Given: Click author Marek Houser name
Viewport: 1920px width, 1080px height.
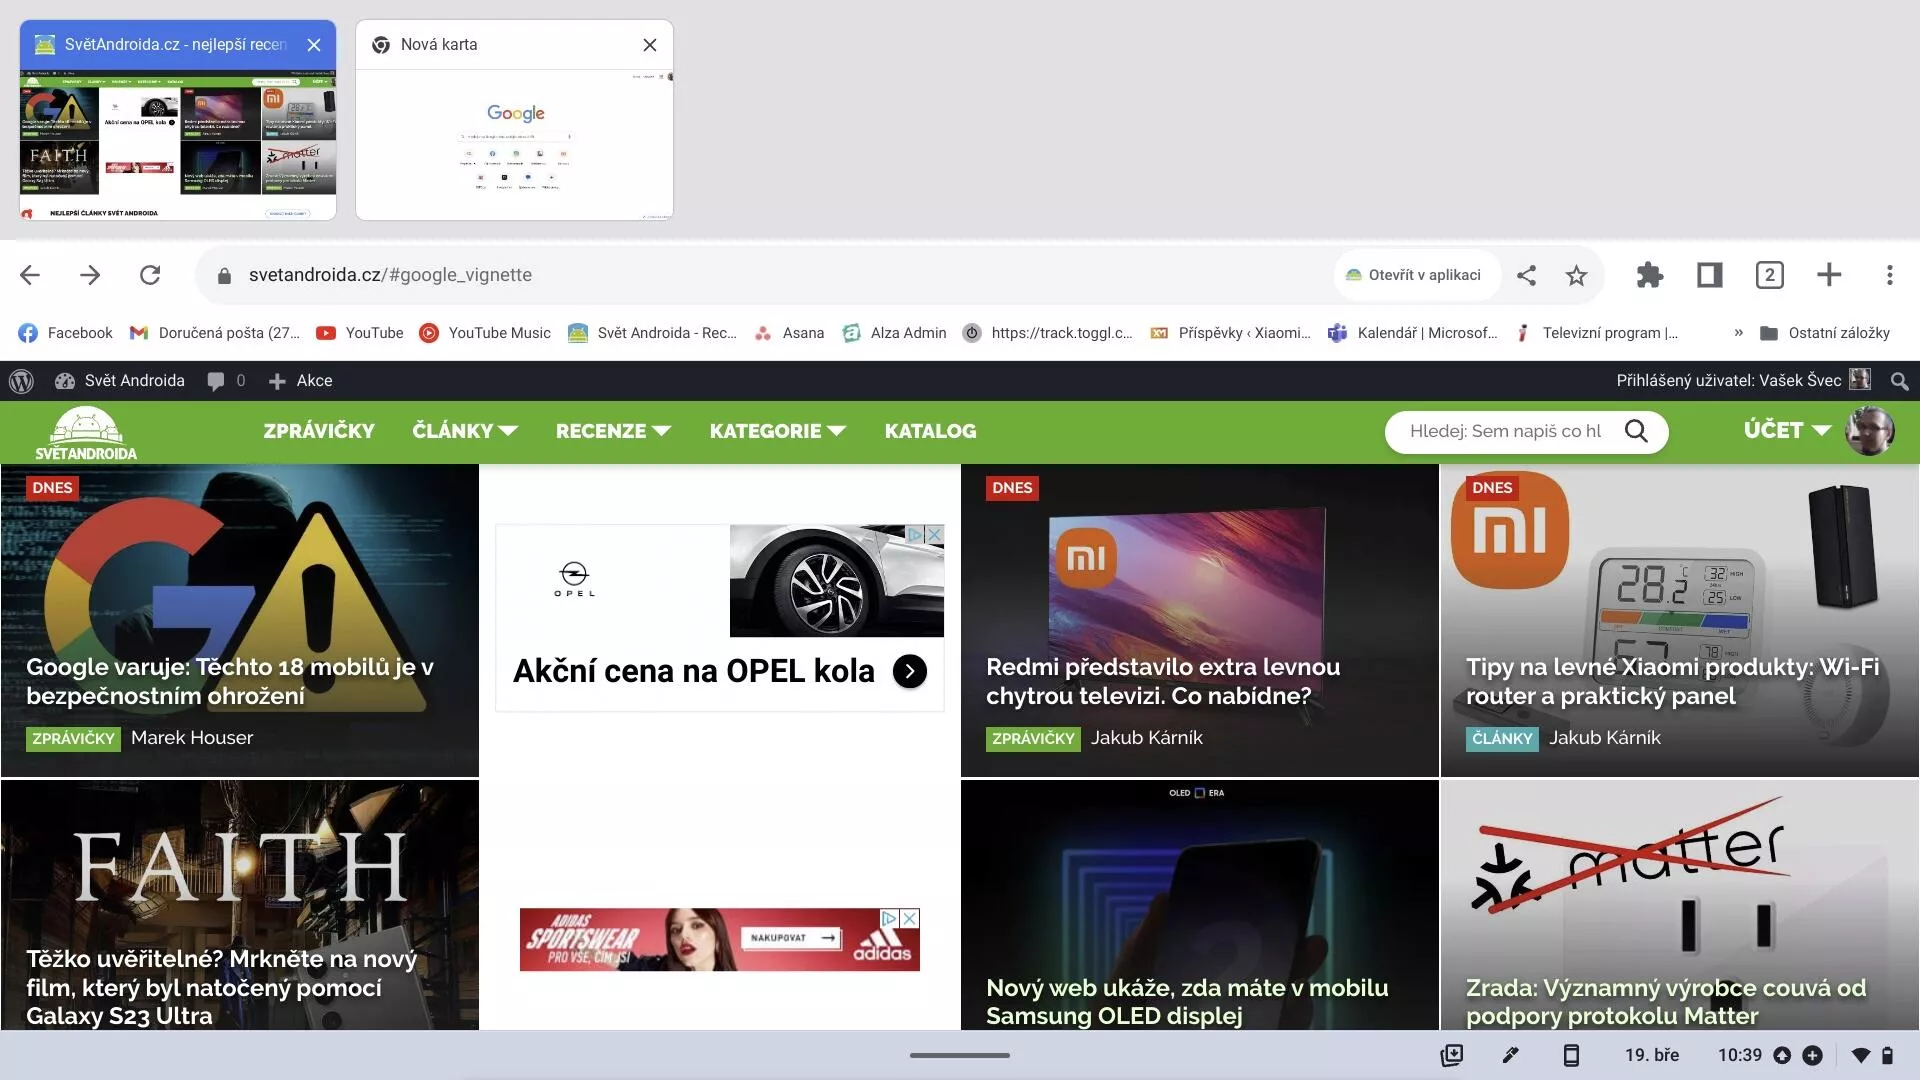Looking at the screenshot, I should coord(192,738).
